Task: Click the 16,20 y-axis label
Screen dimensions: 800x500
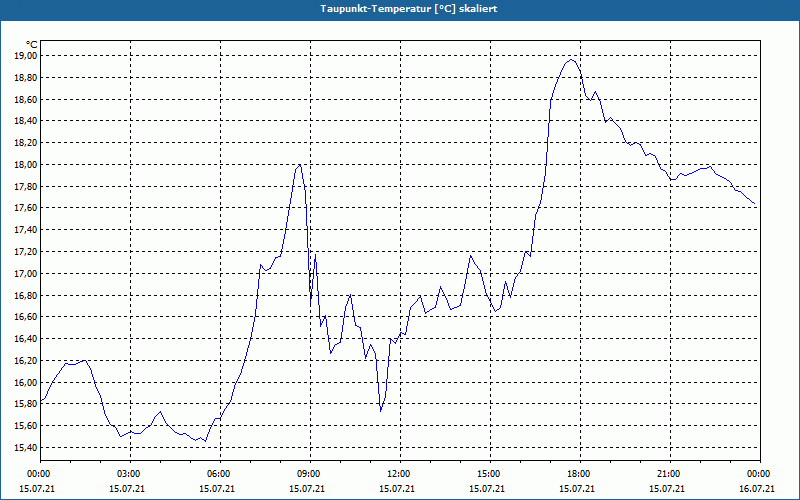Action: coord(27,361)
